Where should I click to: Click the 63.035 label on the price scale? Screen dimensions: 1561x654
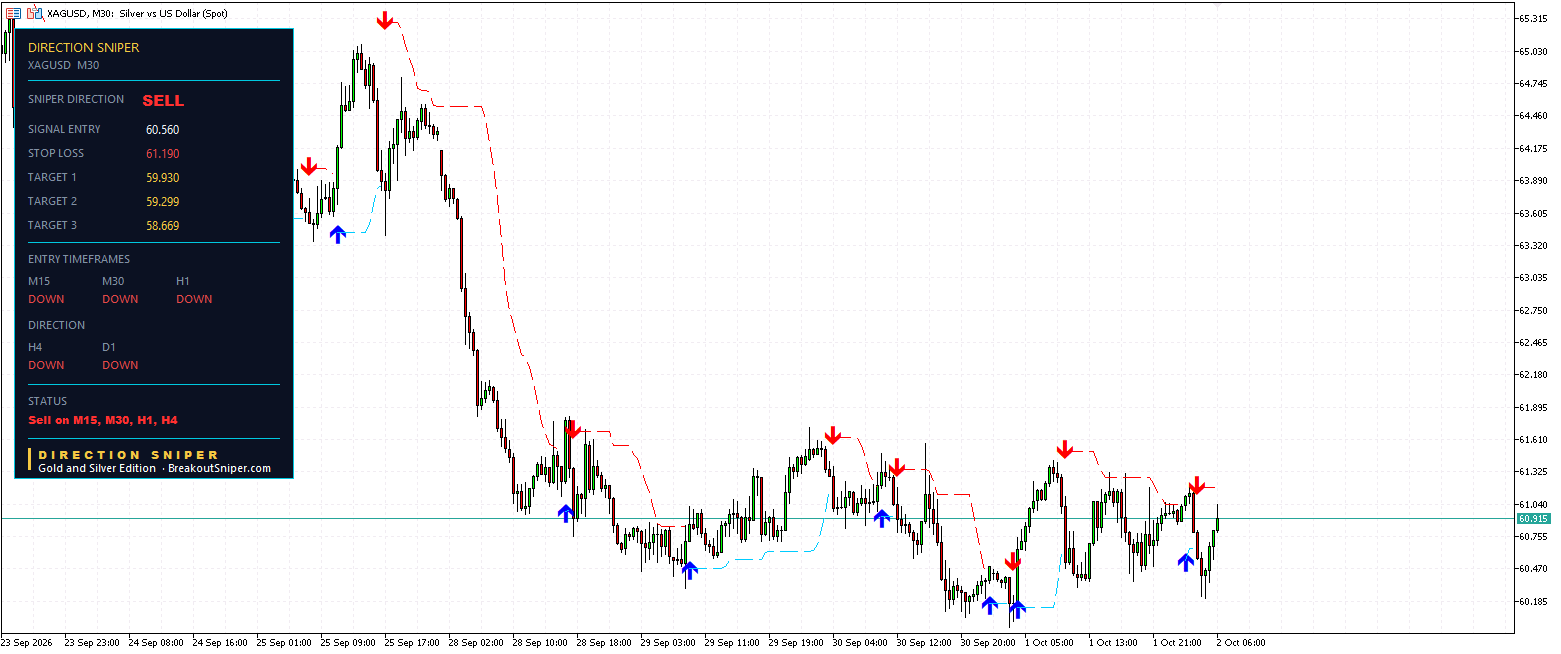1534,278
